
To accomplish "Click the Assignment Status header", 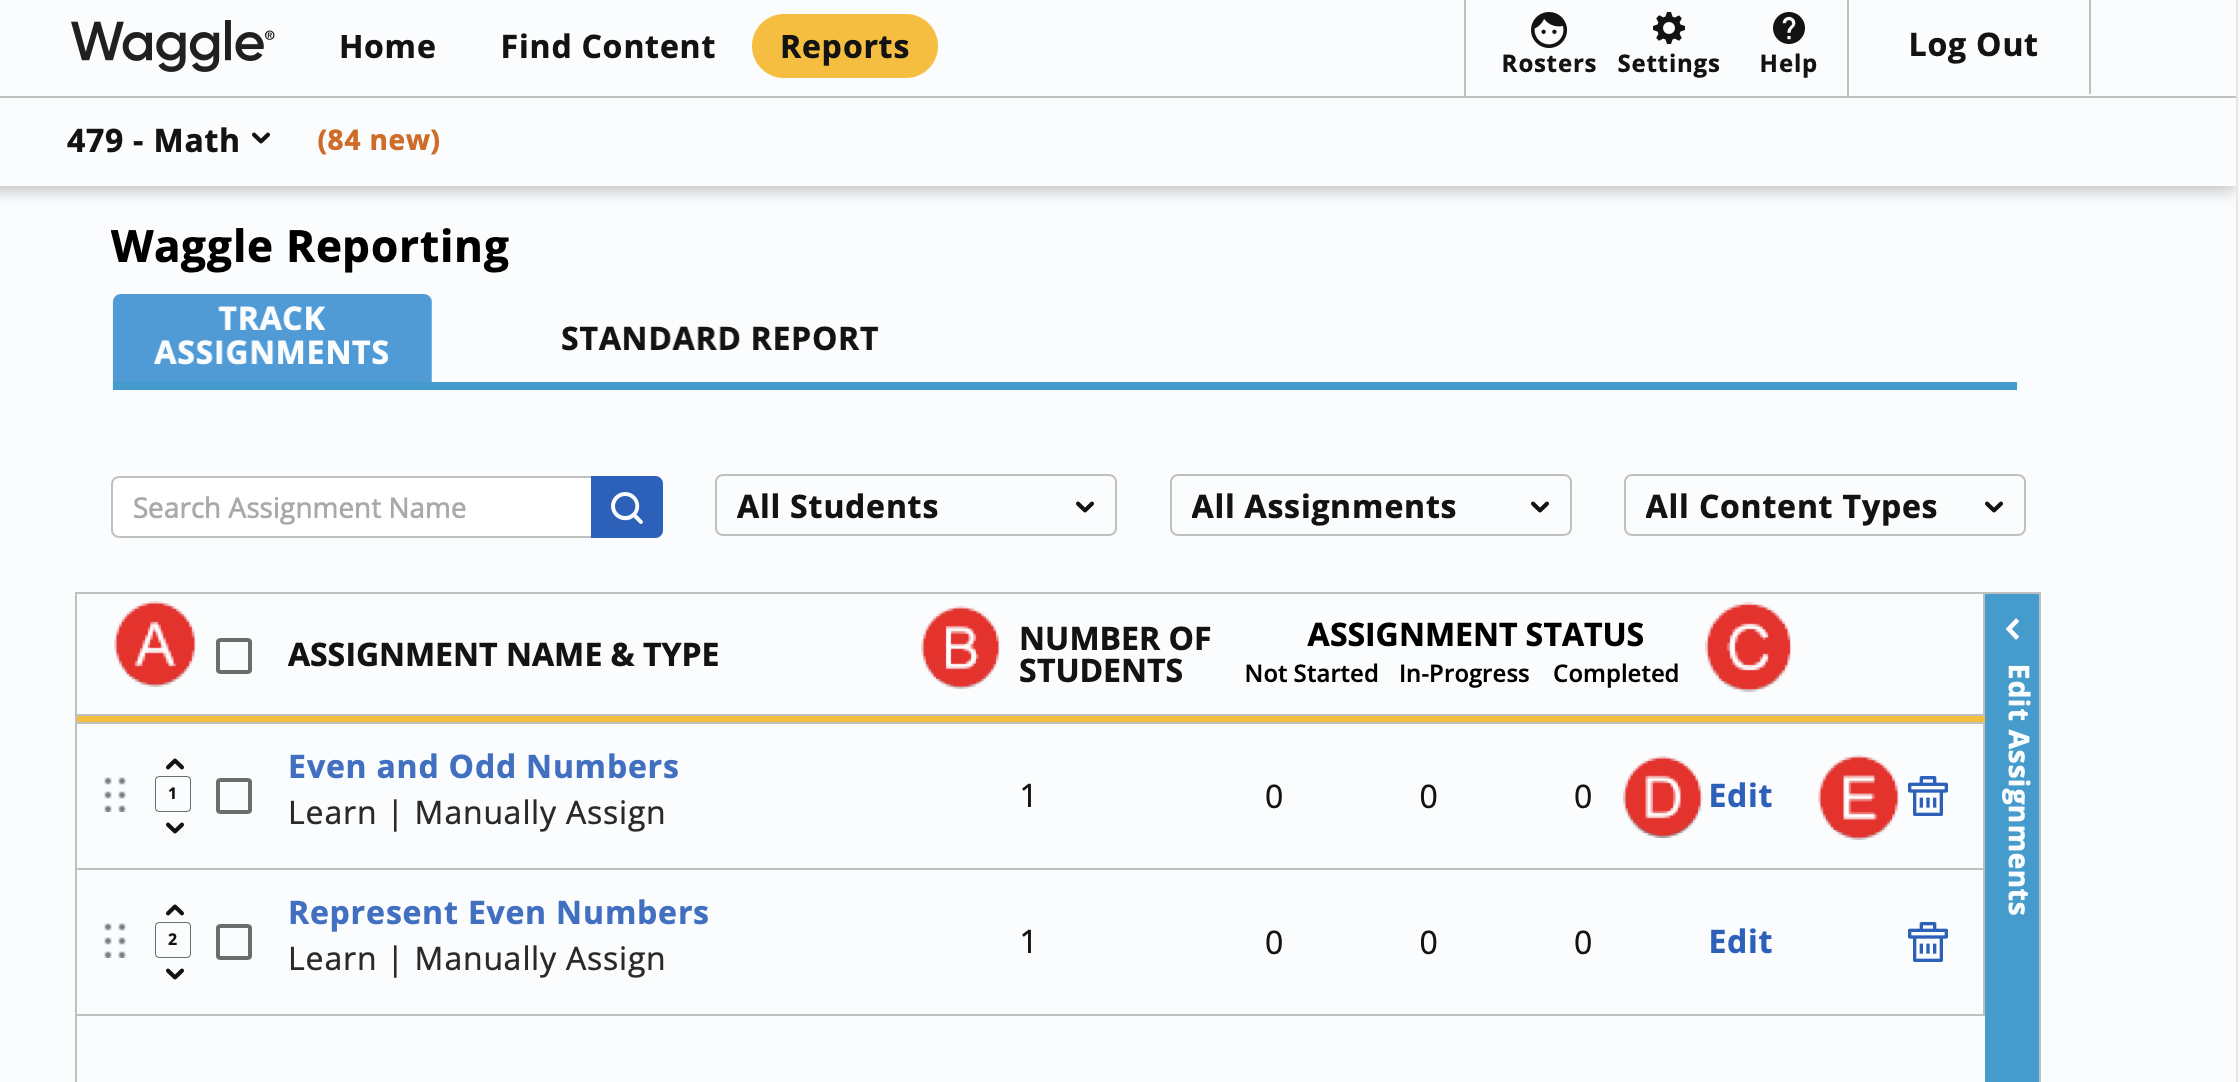I will click(x=1475, y=635).
